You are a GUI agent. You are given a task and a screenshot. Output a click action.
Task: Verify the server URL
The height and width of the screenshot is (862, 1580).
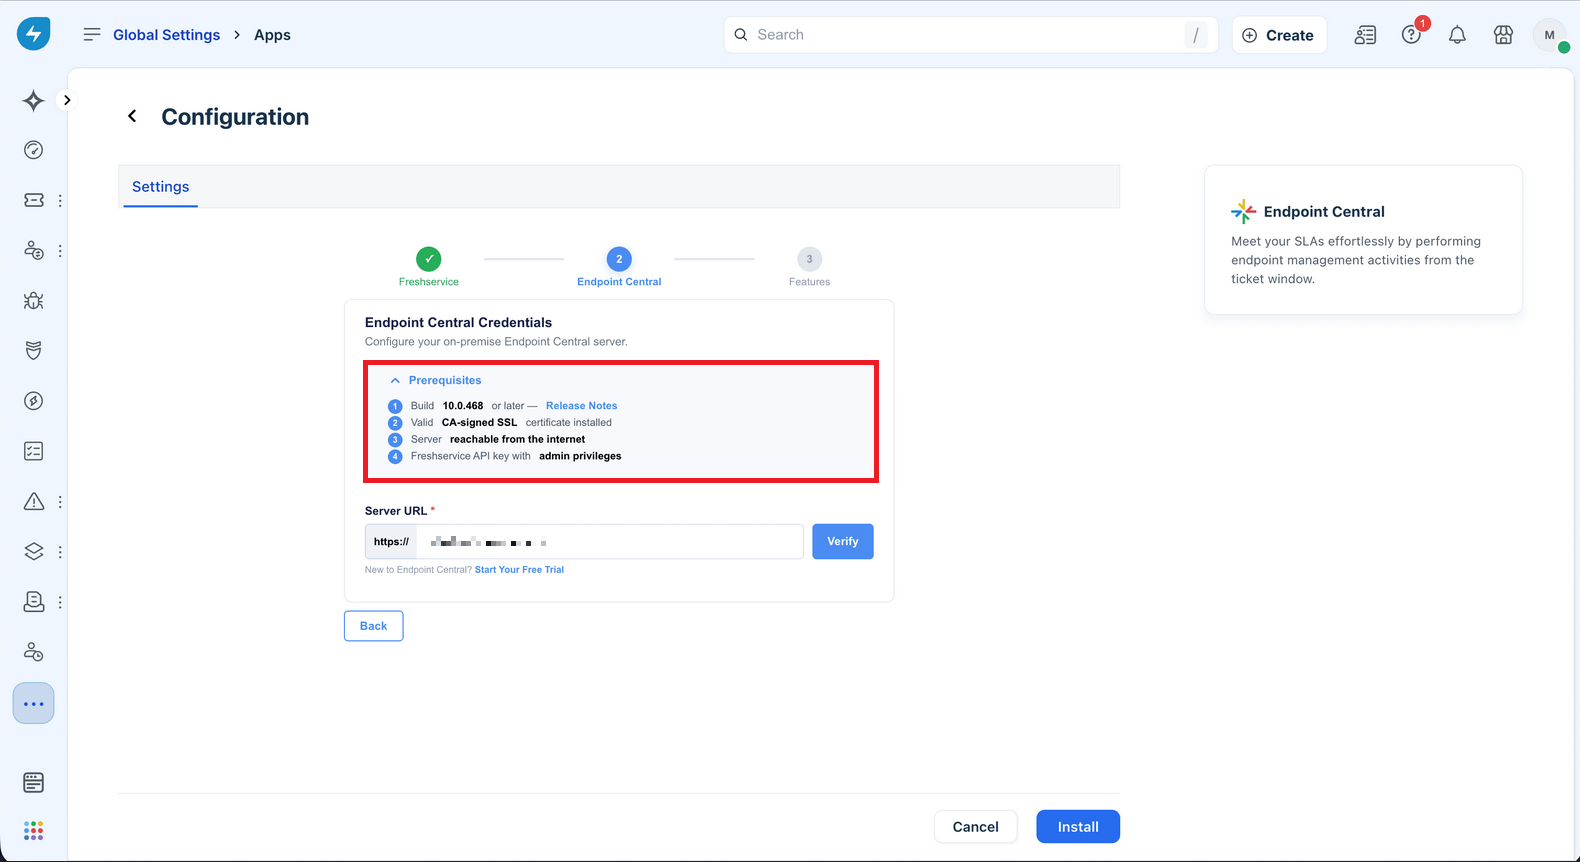(842, 541)
